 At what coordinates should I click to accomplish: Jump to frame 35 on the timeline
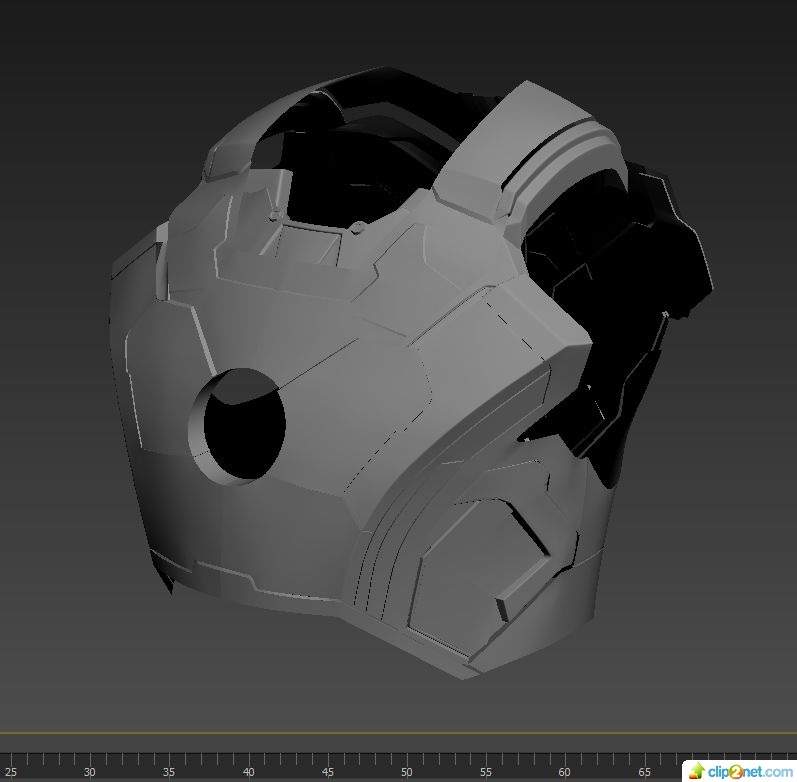click(x=169, y=771)
